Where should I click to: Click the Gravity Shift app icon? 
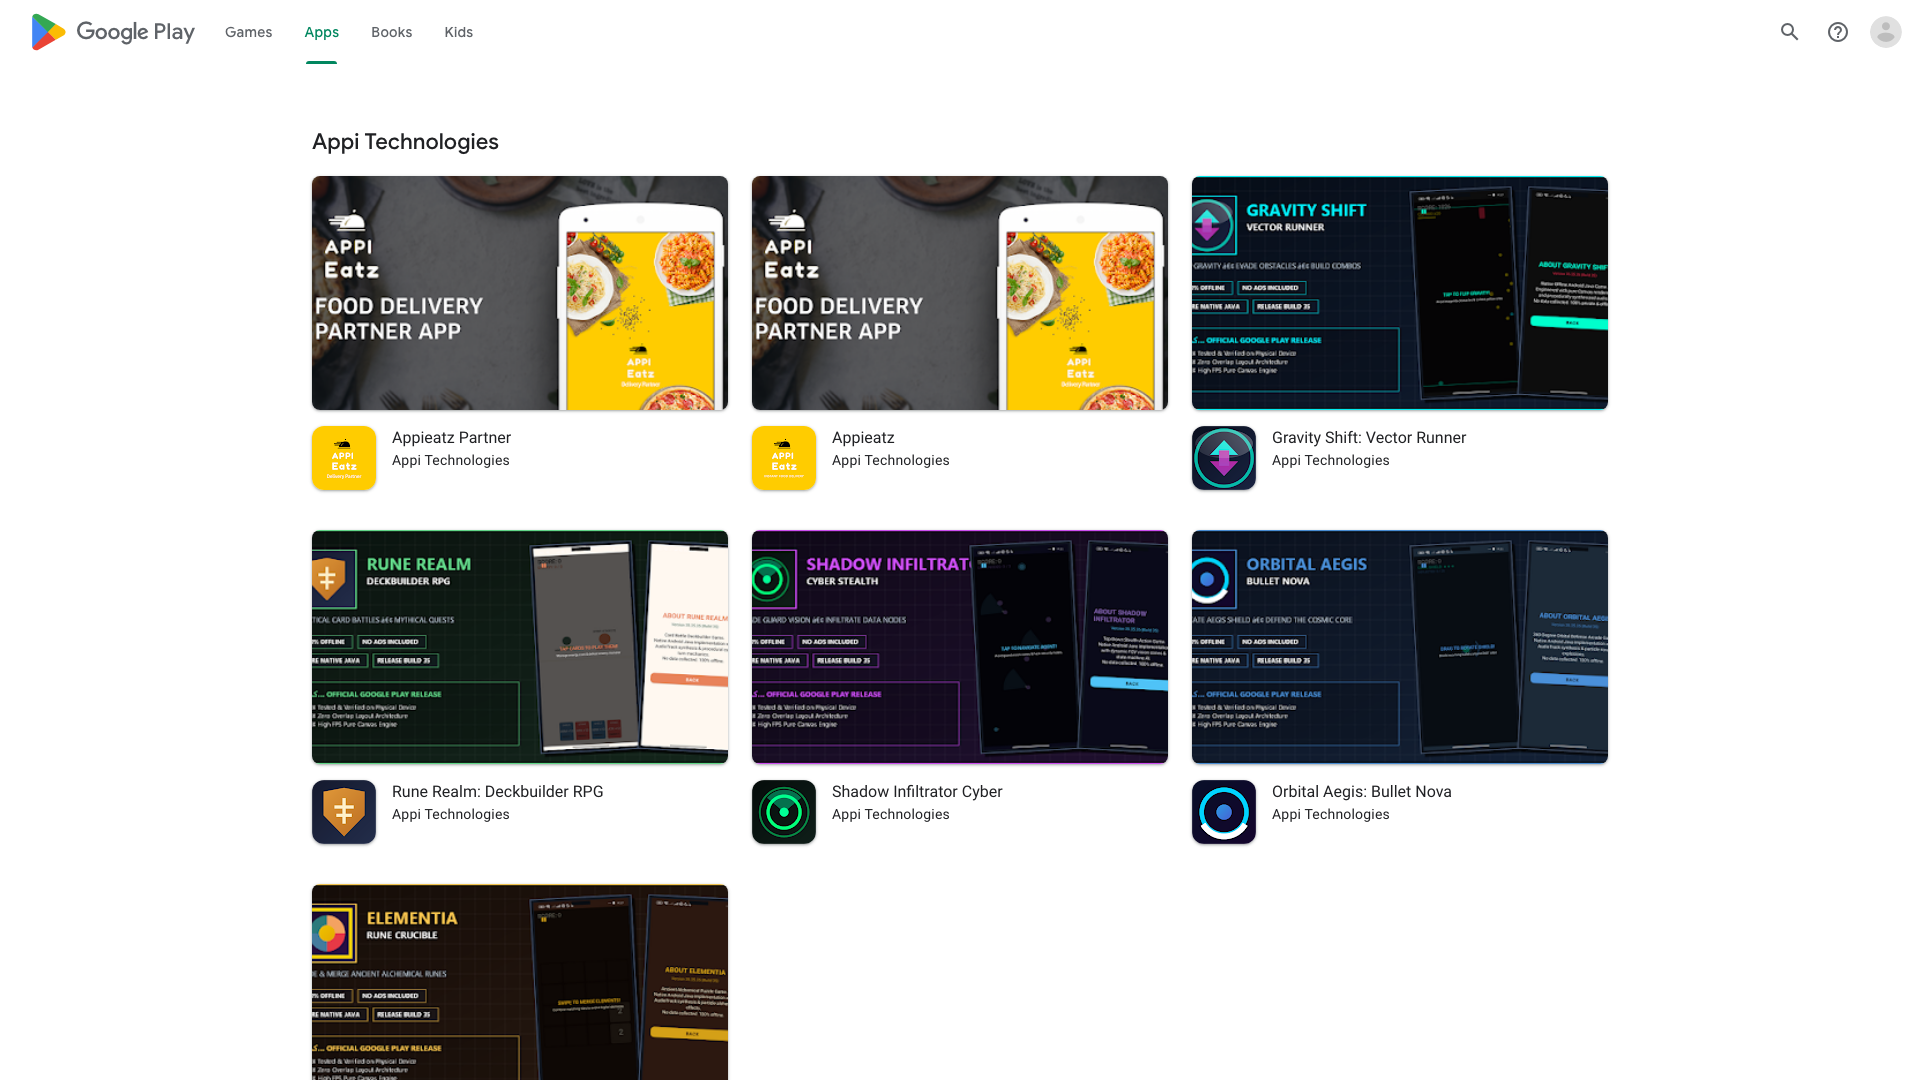(x=1224, y=458)
